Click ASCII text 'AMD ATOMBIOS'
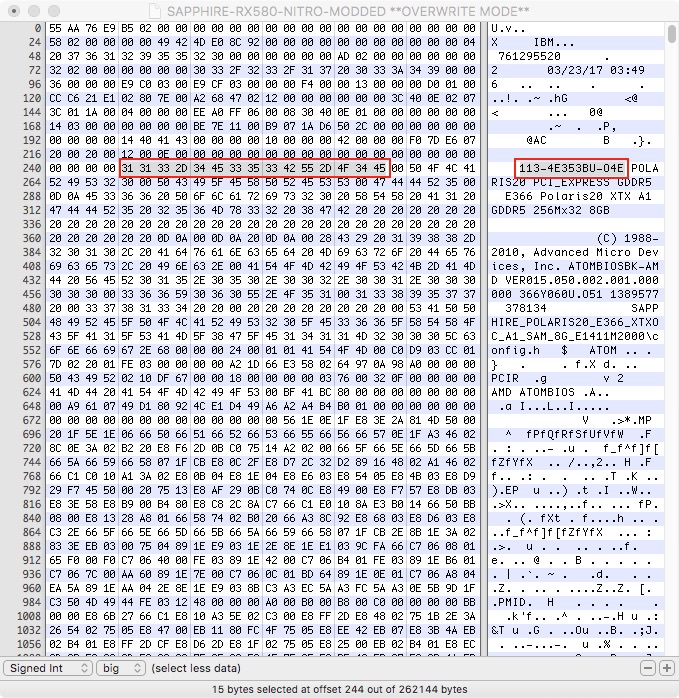 point(533,392)
